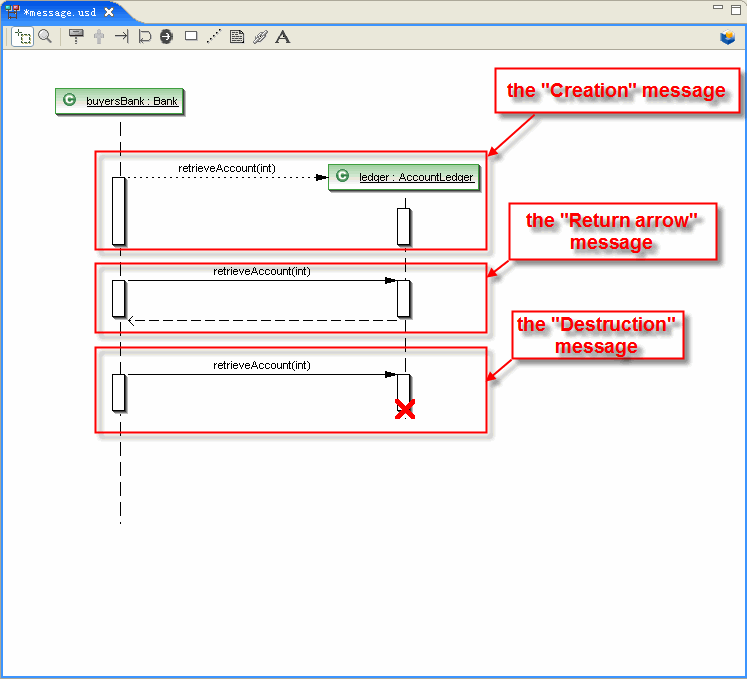Minimize the editor pane

(x=718, y=7)
